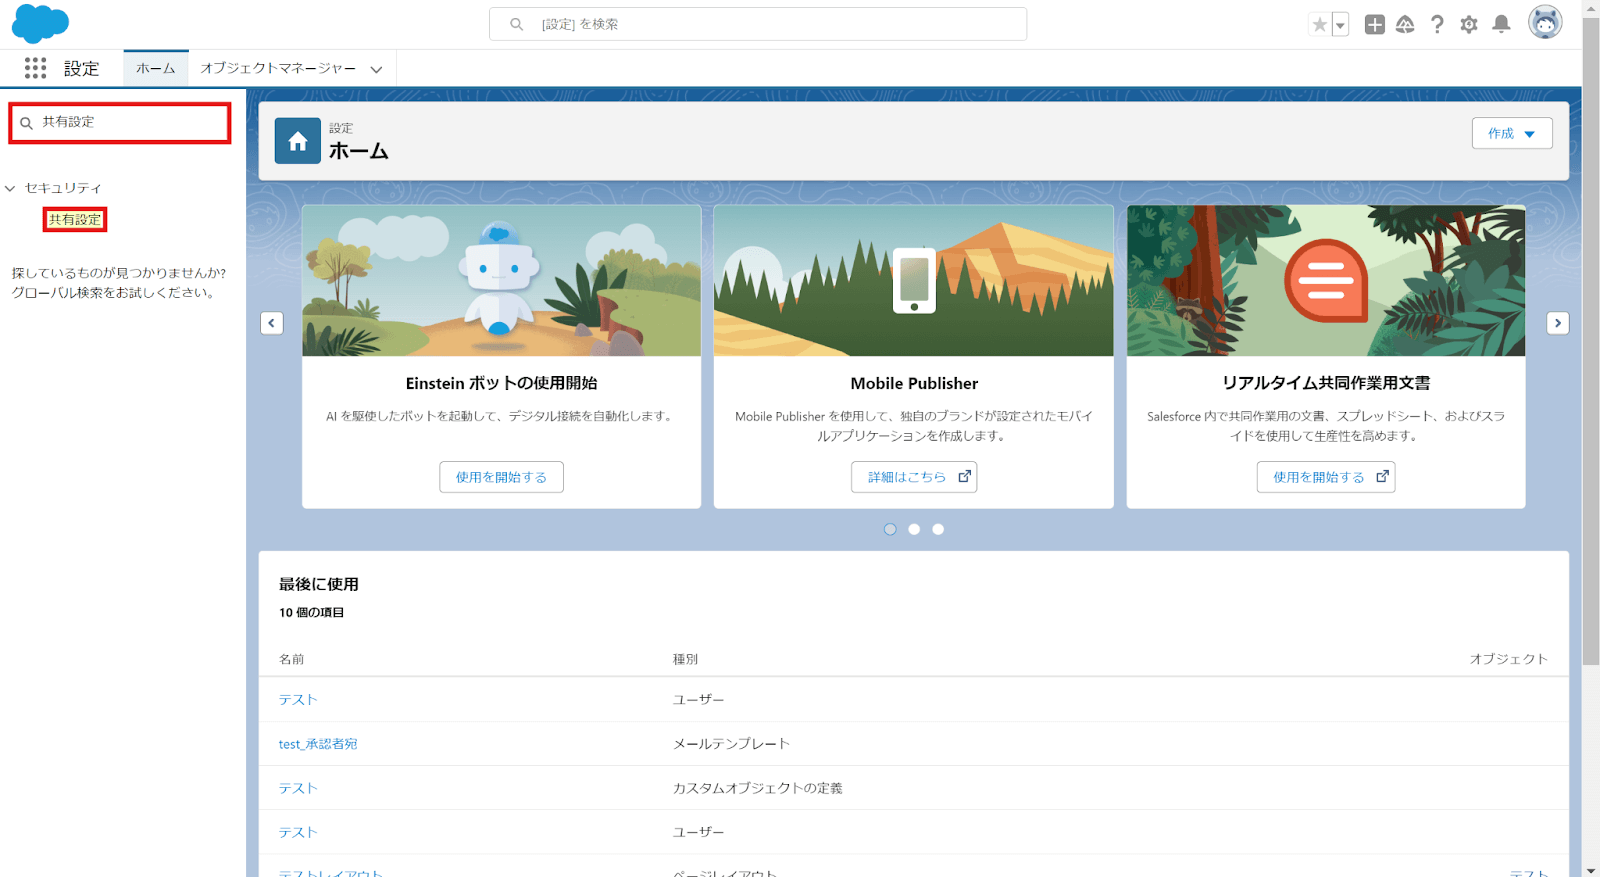Open the first テスト user link

[298, 700]
